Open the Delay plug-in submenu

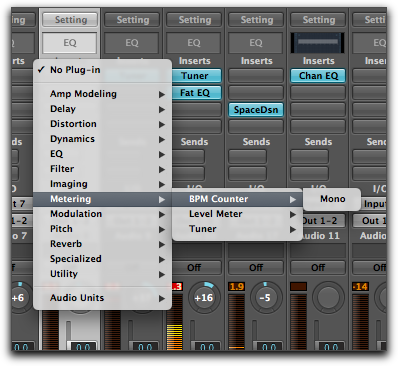click(102, 109)
